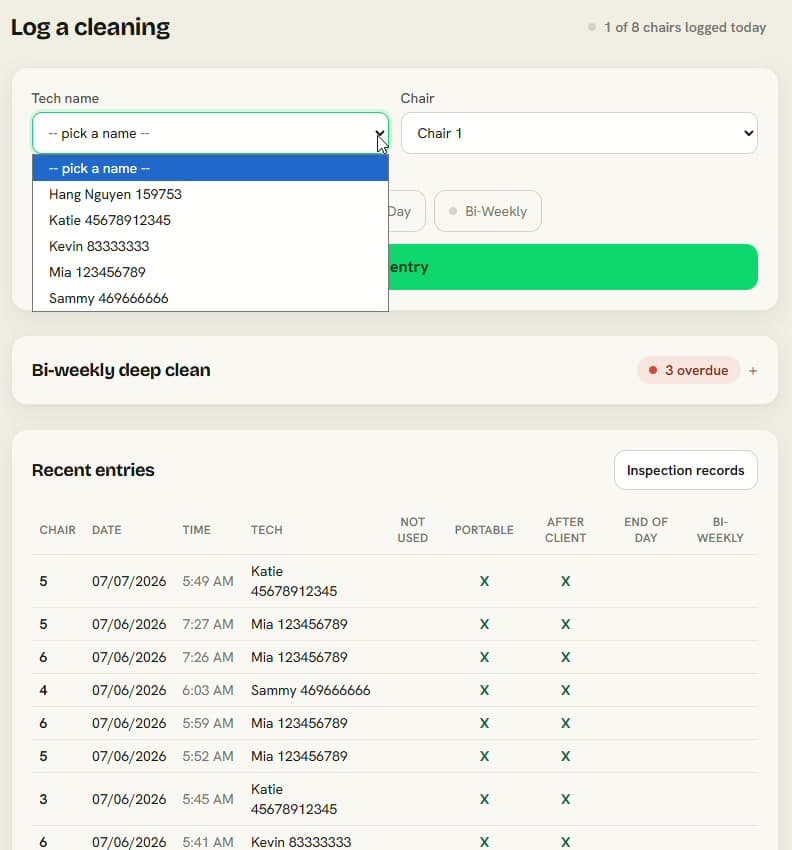Click the NOT USED column header
This screenshot has height=850, width=792.
pyautogui.click(x=413, y=530)
